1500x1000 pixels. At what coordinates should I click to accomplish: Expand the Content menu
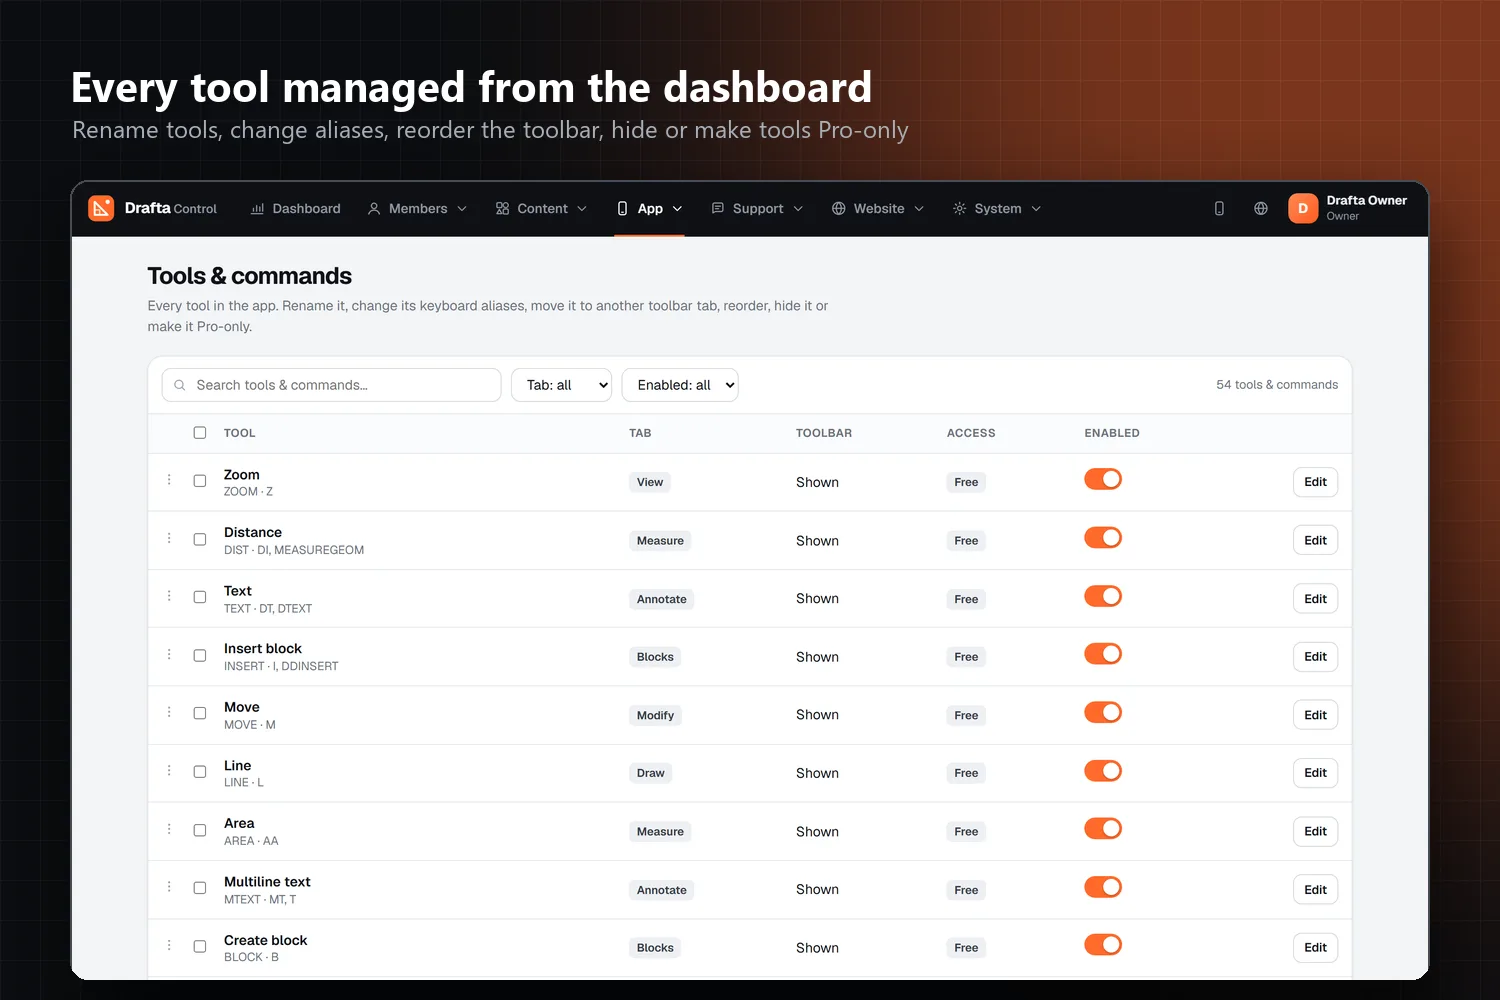(541, 209)
